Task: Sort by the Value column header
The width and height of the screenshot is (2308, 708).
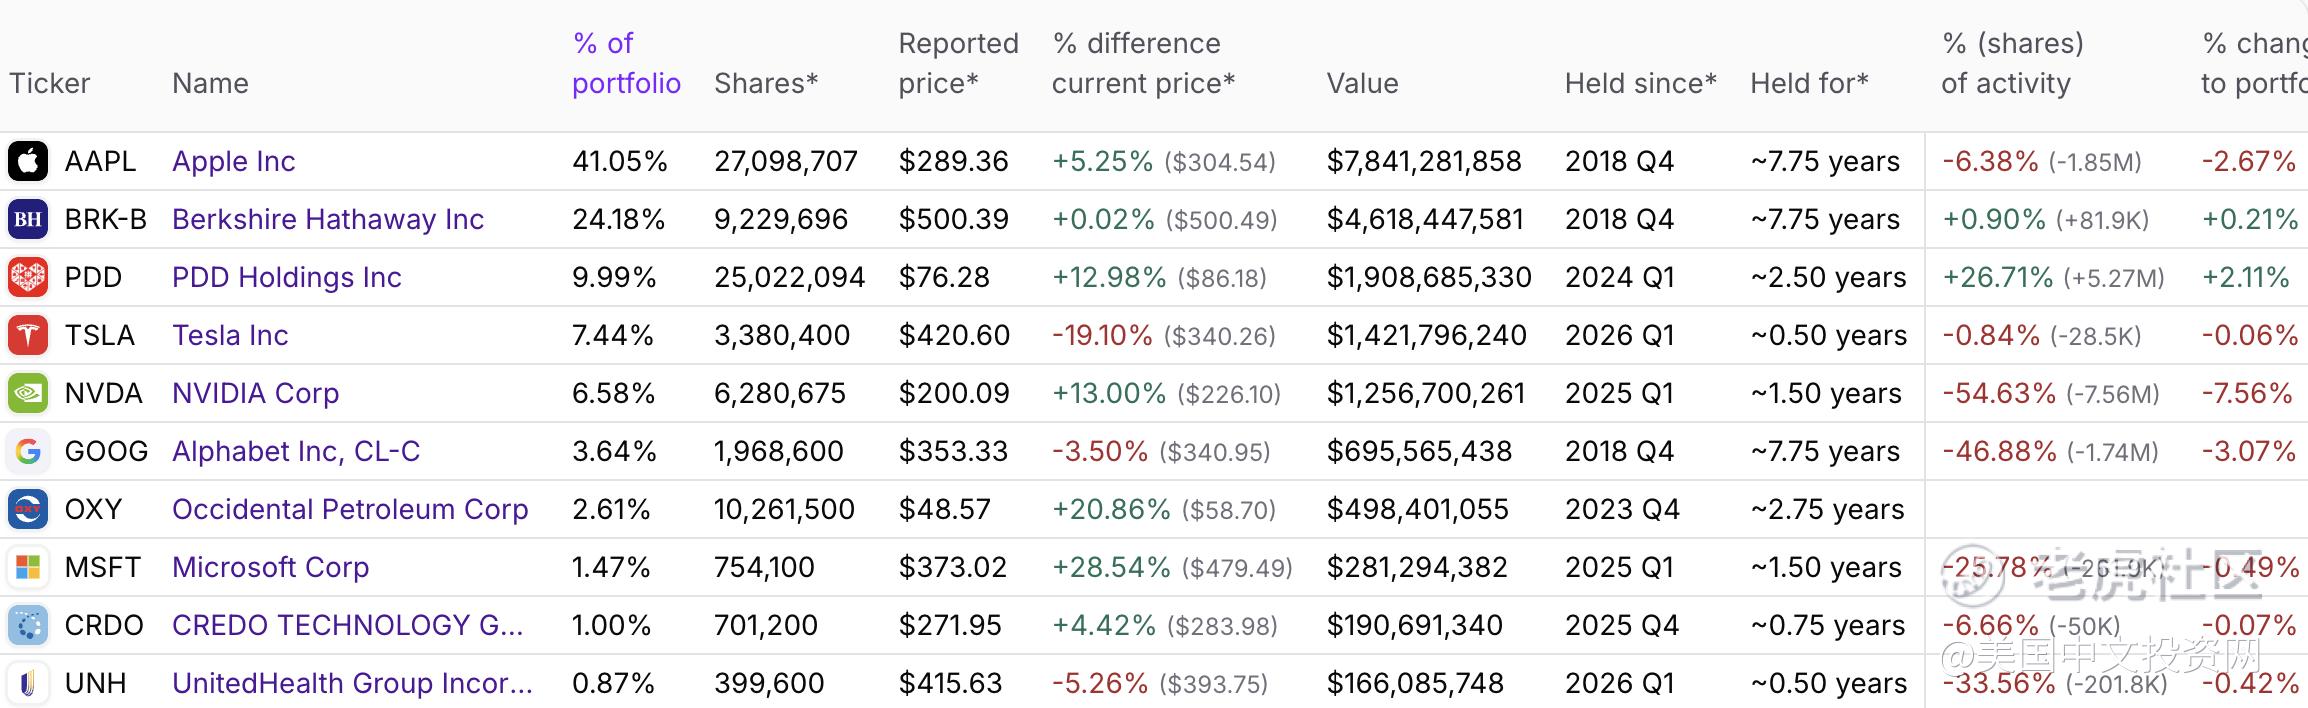Action: click(x=1362, y=83)
